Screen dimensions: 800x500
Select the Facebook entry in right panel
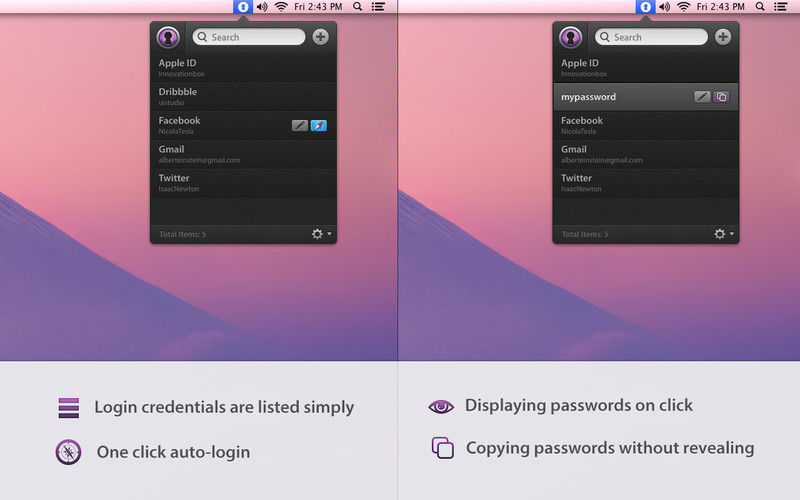(646, 126)
